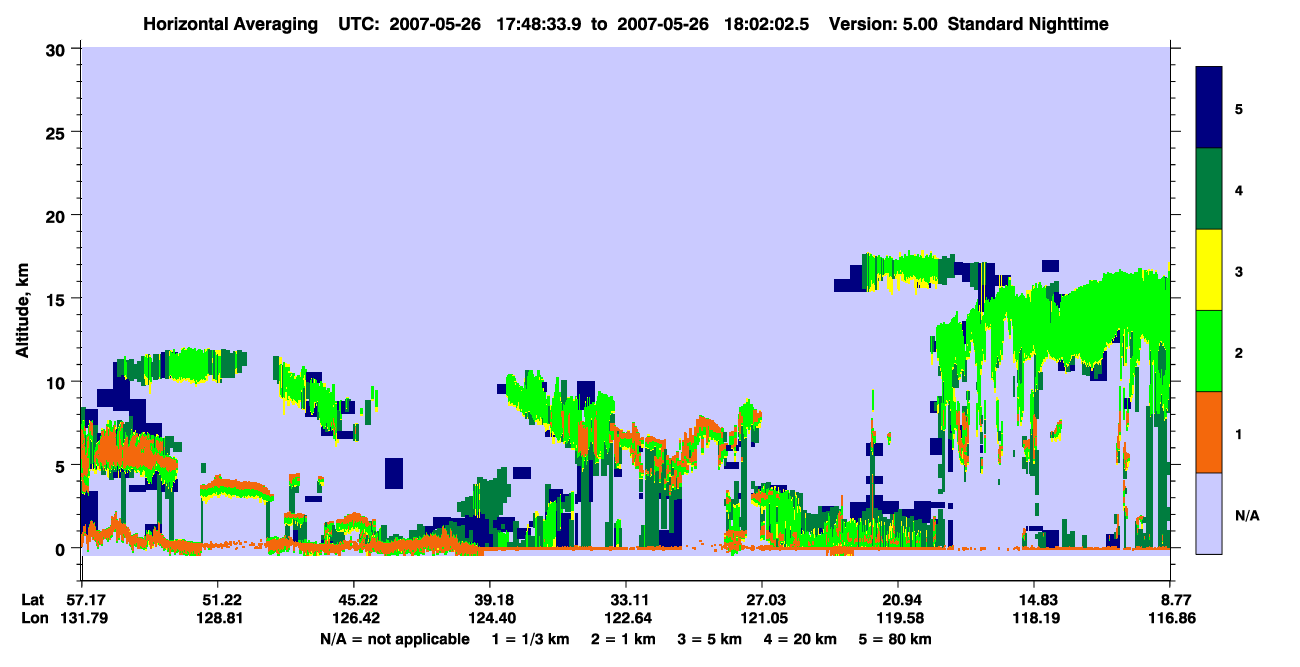Click the colorbar label 3

click(x=1239, y=271)
